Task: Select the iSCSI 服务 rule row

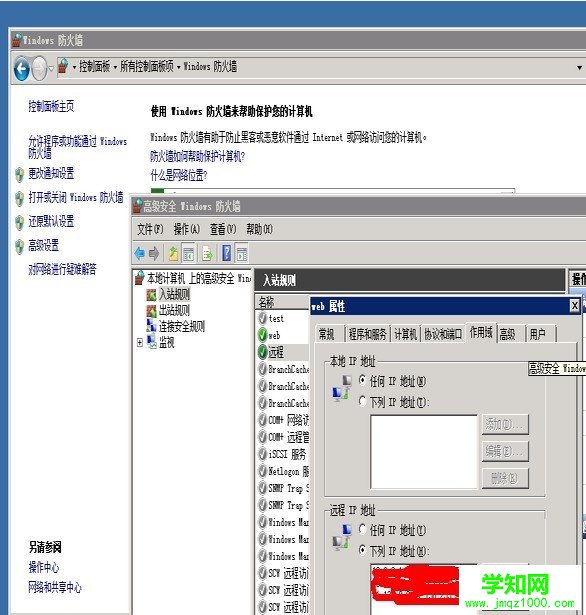Action: [x=282, y=454]
